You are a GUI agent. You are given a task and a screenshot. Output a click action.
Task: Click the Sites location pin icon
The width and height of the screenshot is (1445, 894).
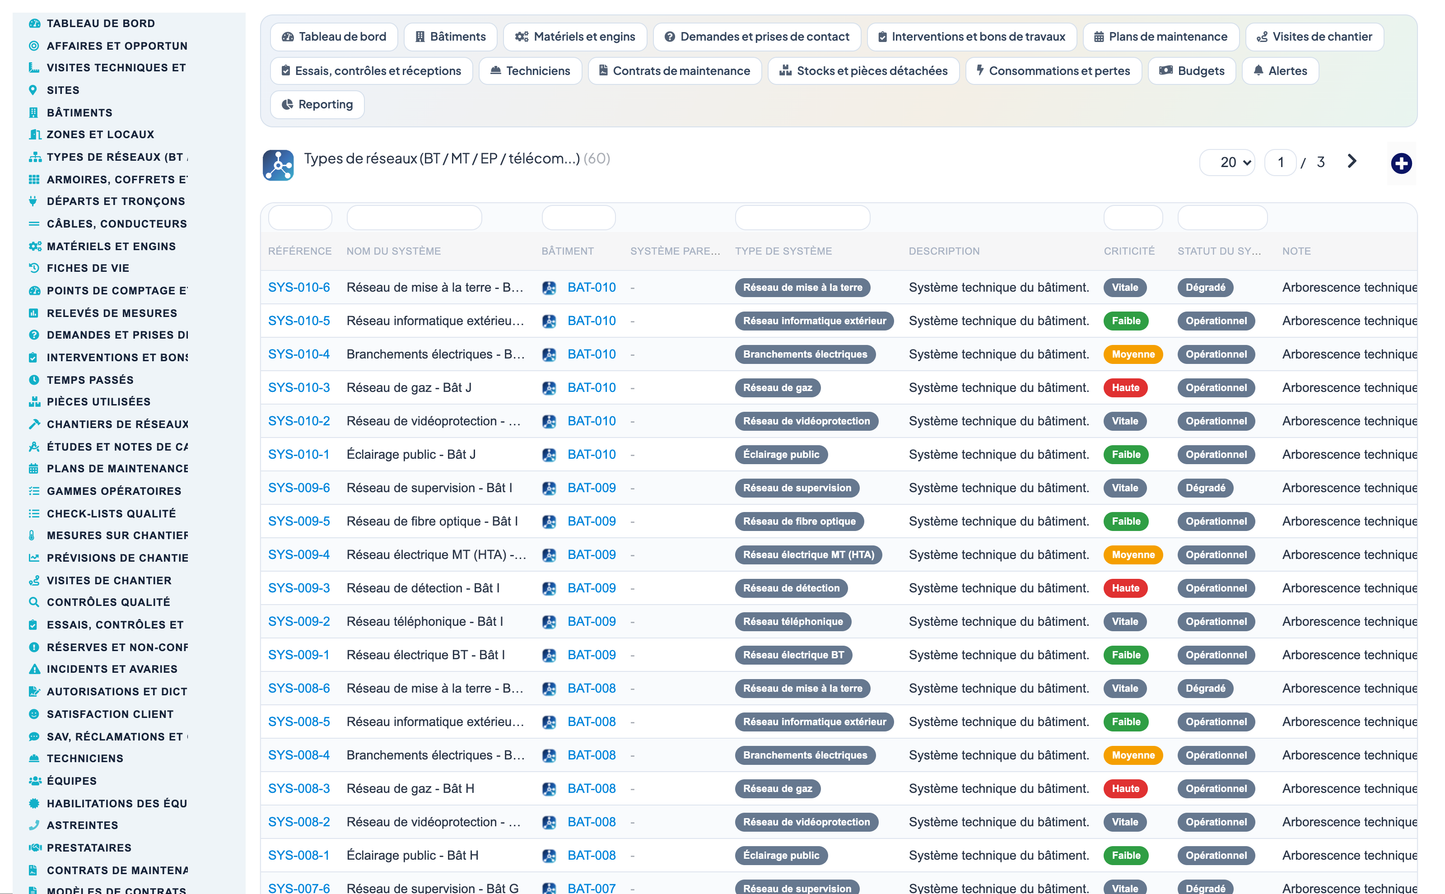(x=34, y=90)
